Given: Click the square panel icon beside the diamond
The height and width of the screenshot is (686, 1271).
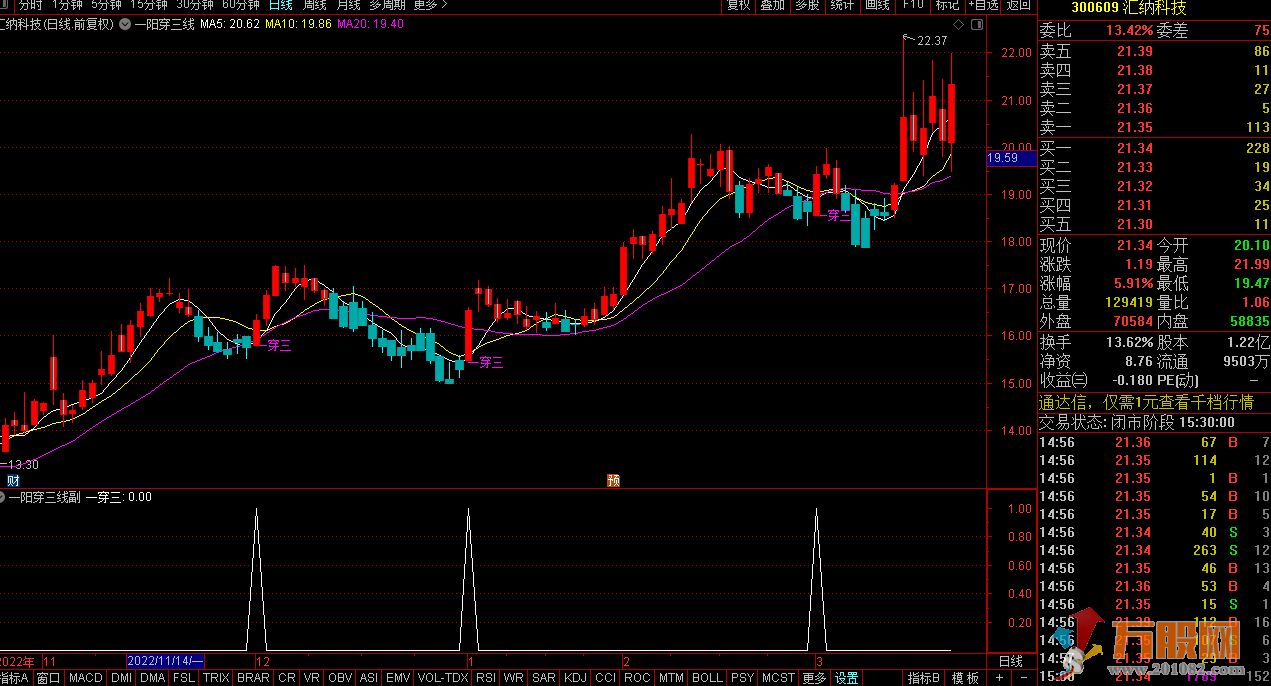Looking at the screenshot, I should point(977,23).
